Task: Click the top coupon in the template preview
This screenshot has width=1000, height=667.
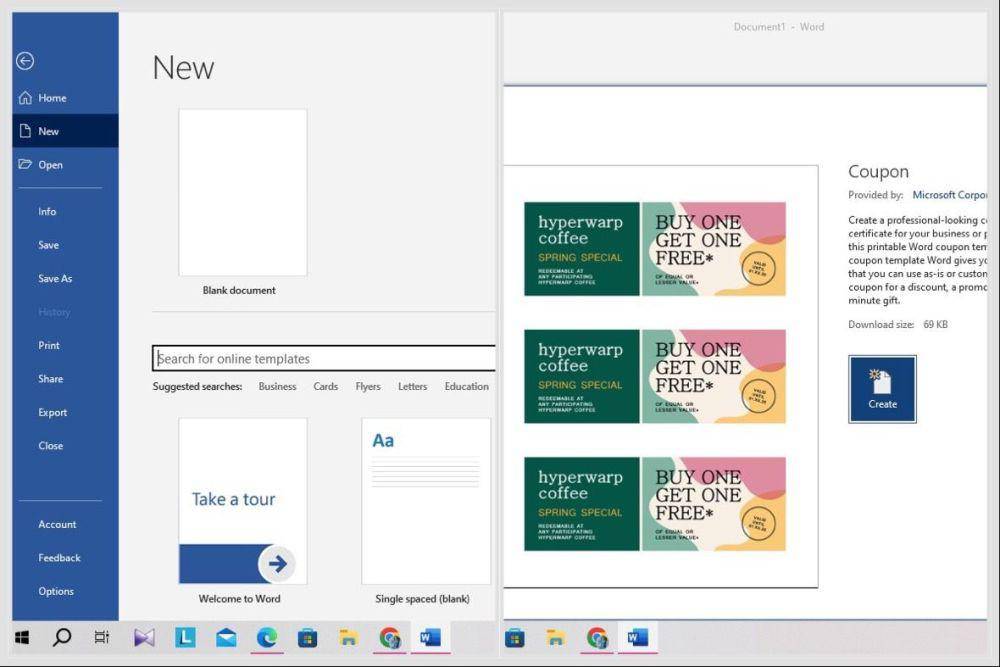Action: click(x=655, y=249)
